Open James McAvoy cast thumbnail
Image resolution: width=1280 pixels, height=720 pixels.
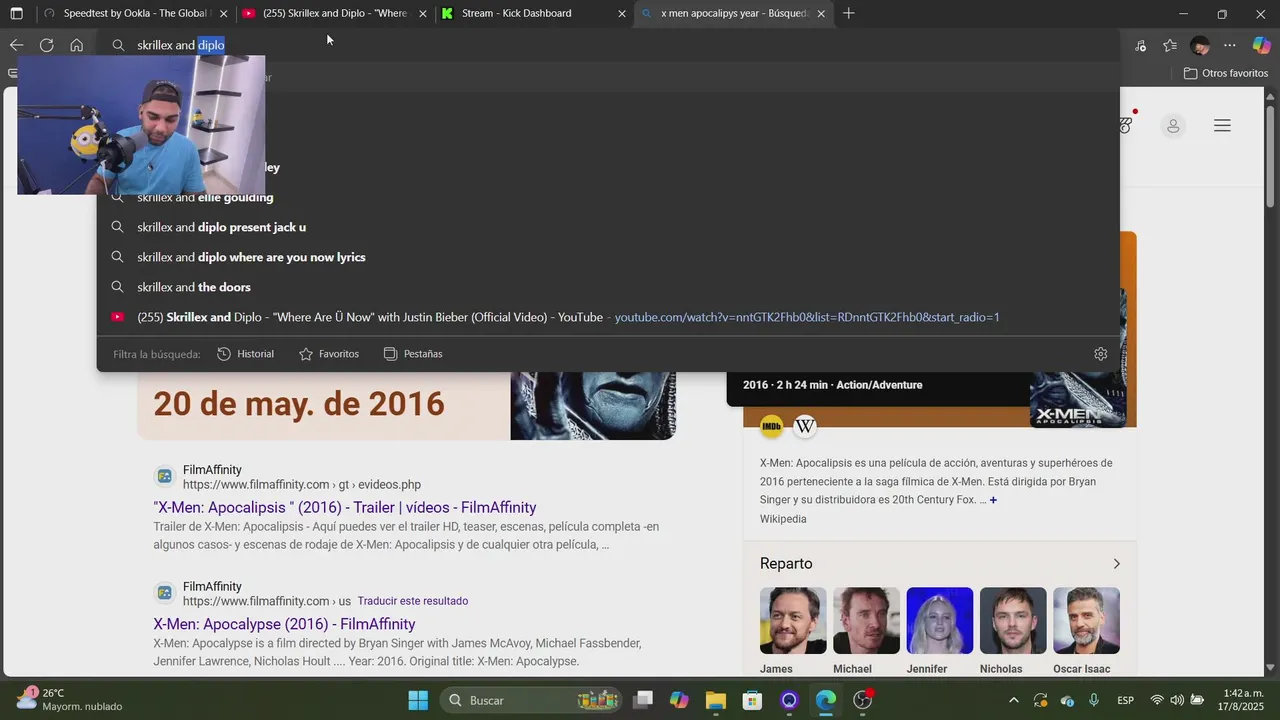coord(793,621)
